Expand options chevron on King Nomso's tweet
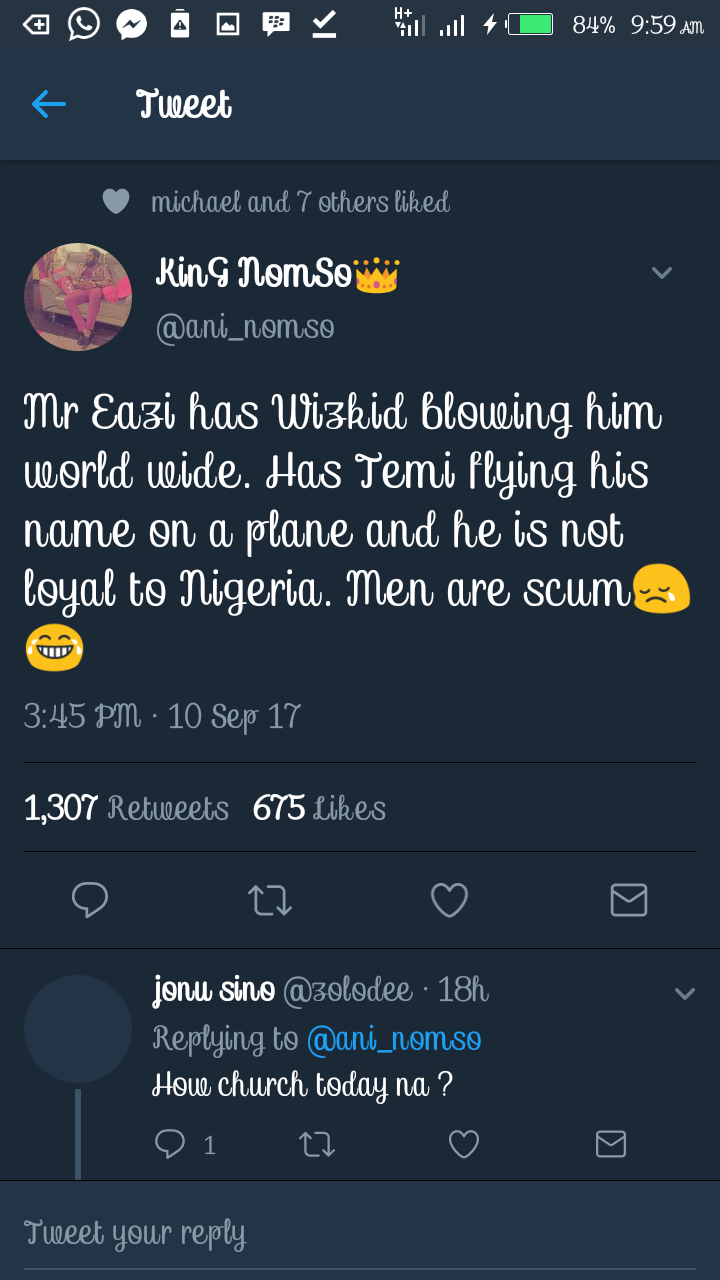The width and height of the screenshot is (720, 1280). pyautogui.click(x=662, y=272)
